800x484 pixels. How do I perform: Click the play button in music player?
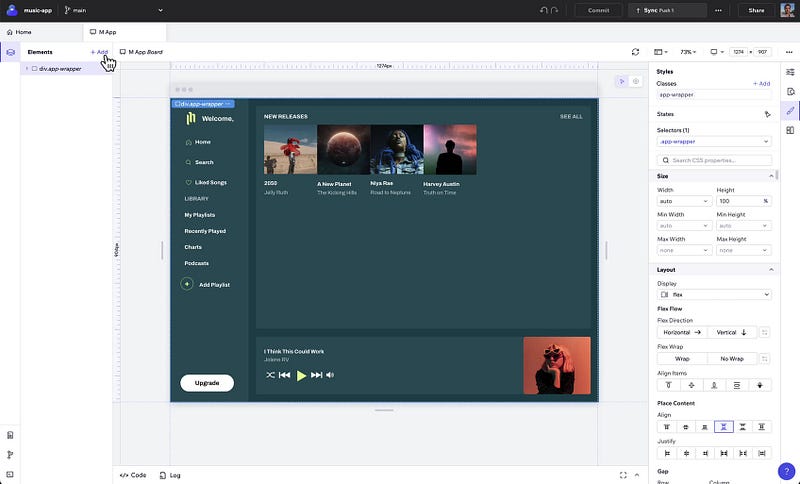point(301,376)
